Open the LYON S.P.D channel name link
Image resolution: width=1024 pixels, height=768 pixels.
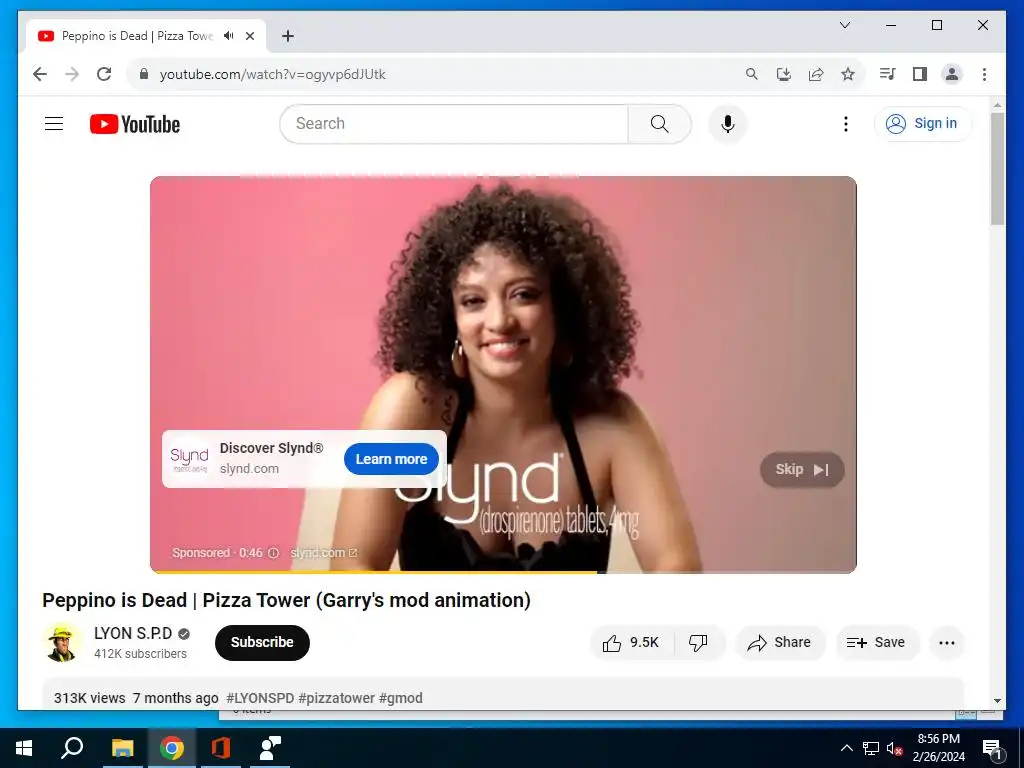(x=133, y=633)
